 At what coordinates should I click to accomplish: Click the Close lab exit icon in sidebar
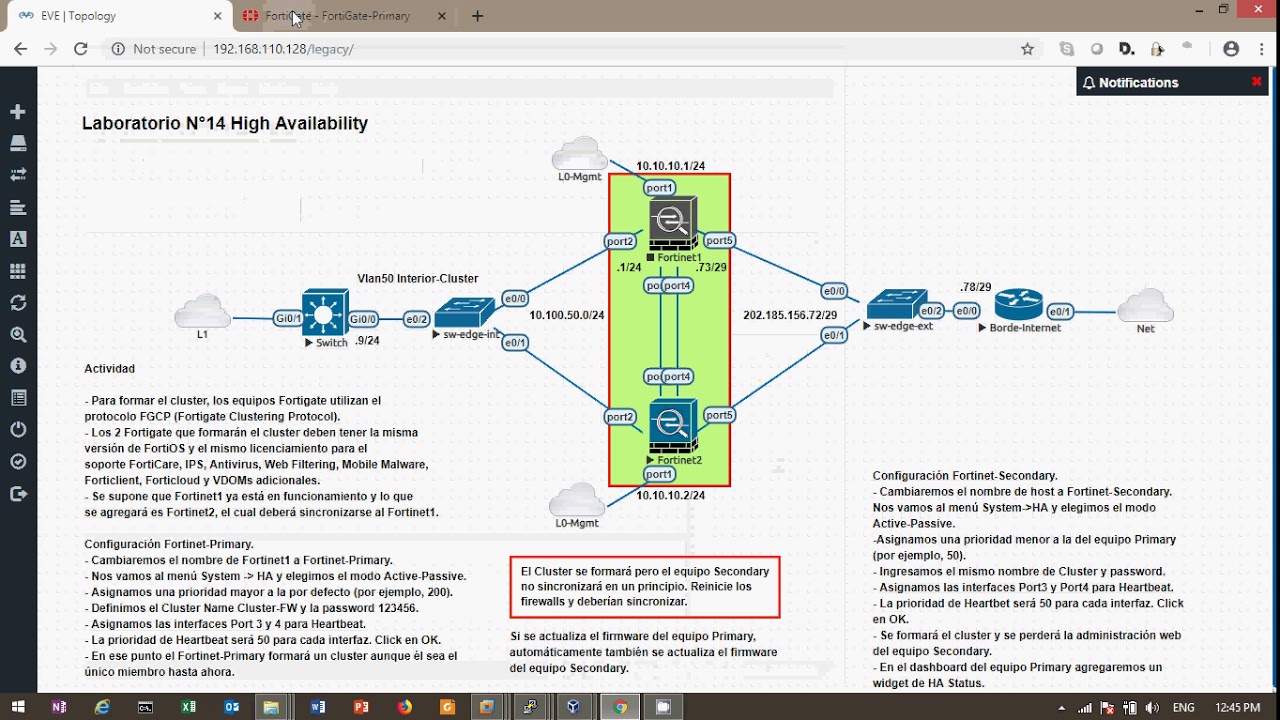(x=18, y=494)
